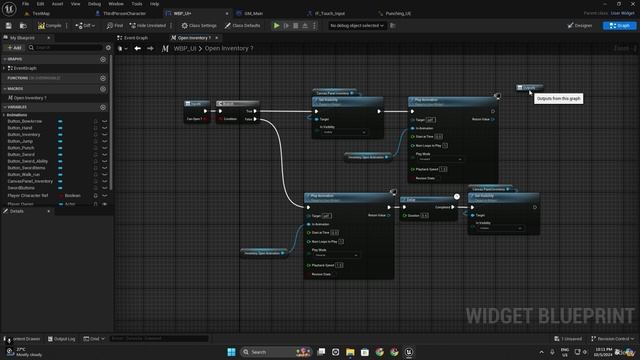This screenshot has width=640, height=360.
Task: Select the Button_Inventory variable
Action: (24, 135)
